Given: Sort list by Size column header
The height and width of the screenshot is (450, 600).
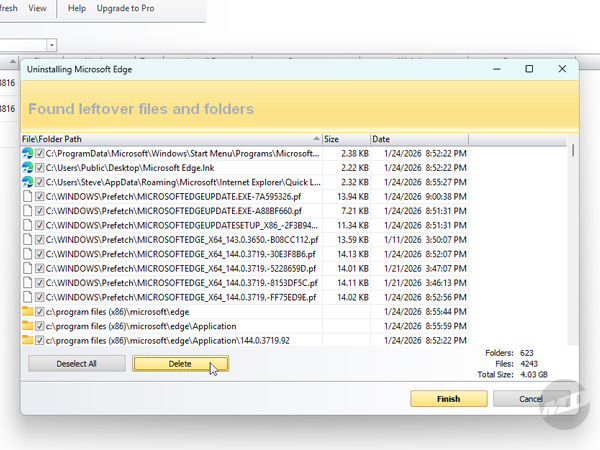Looking at the screenshot, I should (345, 139).
